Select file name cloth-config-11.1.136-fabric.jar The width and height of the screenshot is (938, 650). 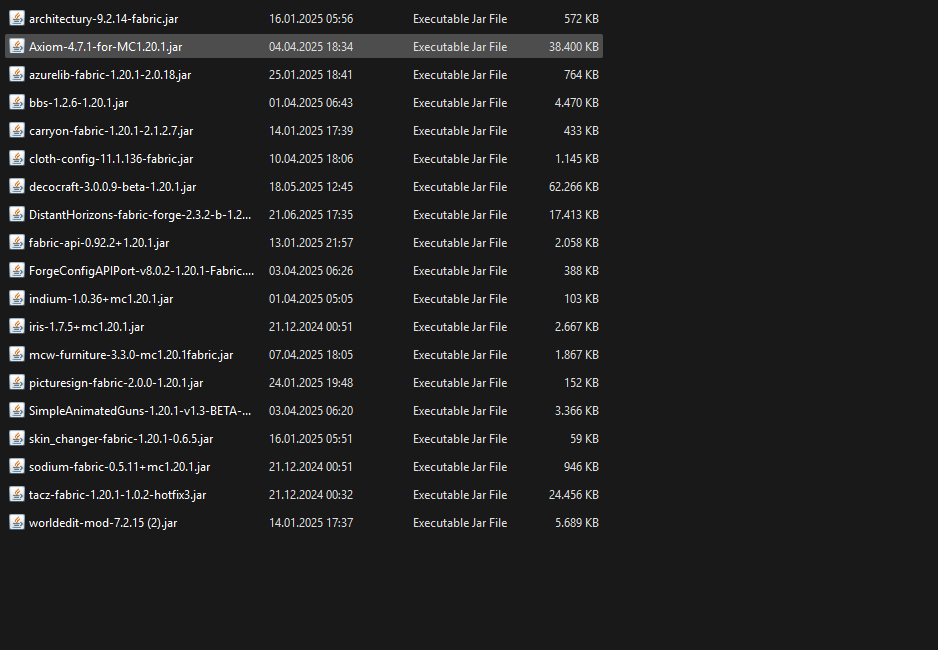(x=111, y=159)
